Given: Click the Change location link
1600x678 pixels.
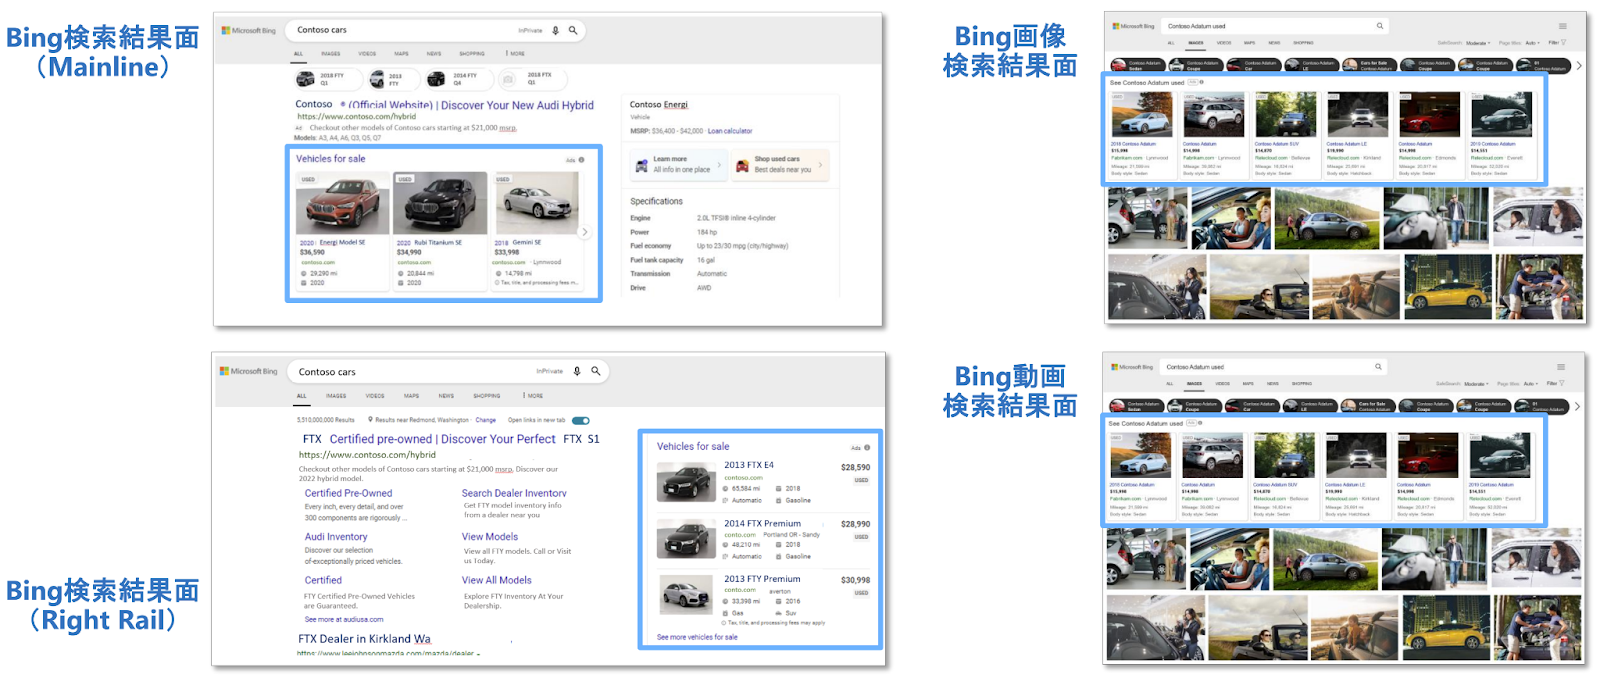Looking at the screenshot, I should [485, 420].
